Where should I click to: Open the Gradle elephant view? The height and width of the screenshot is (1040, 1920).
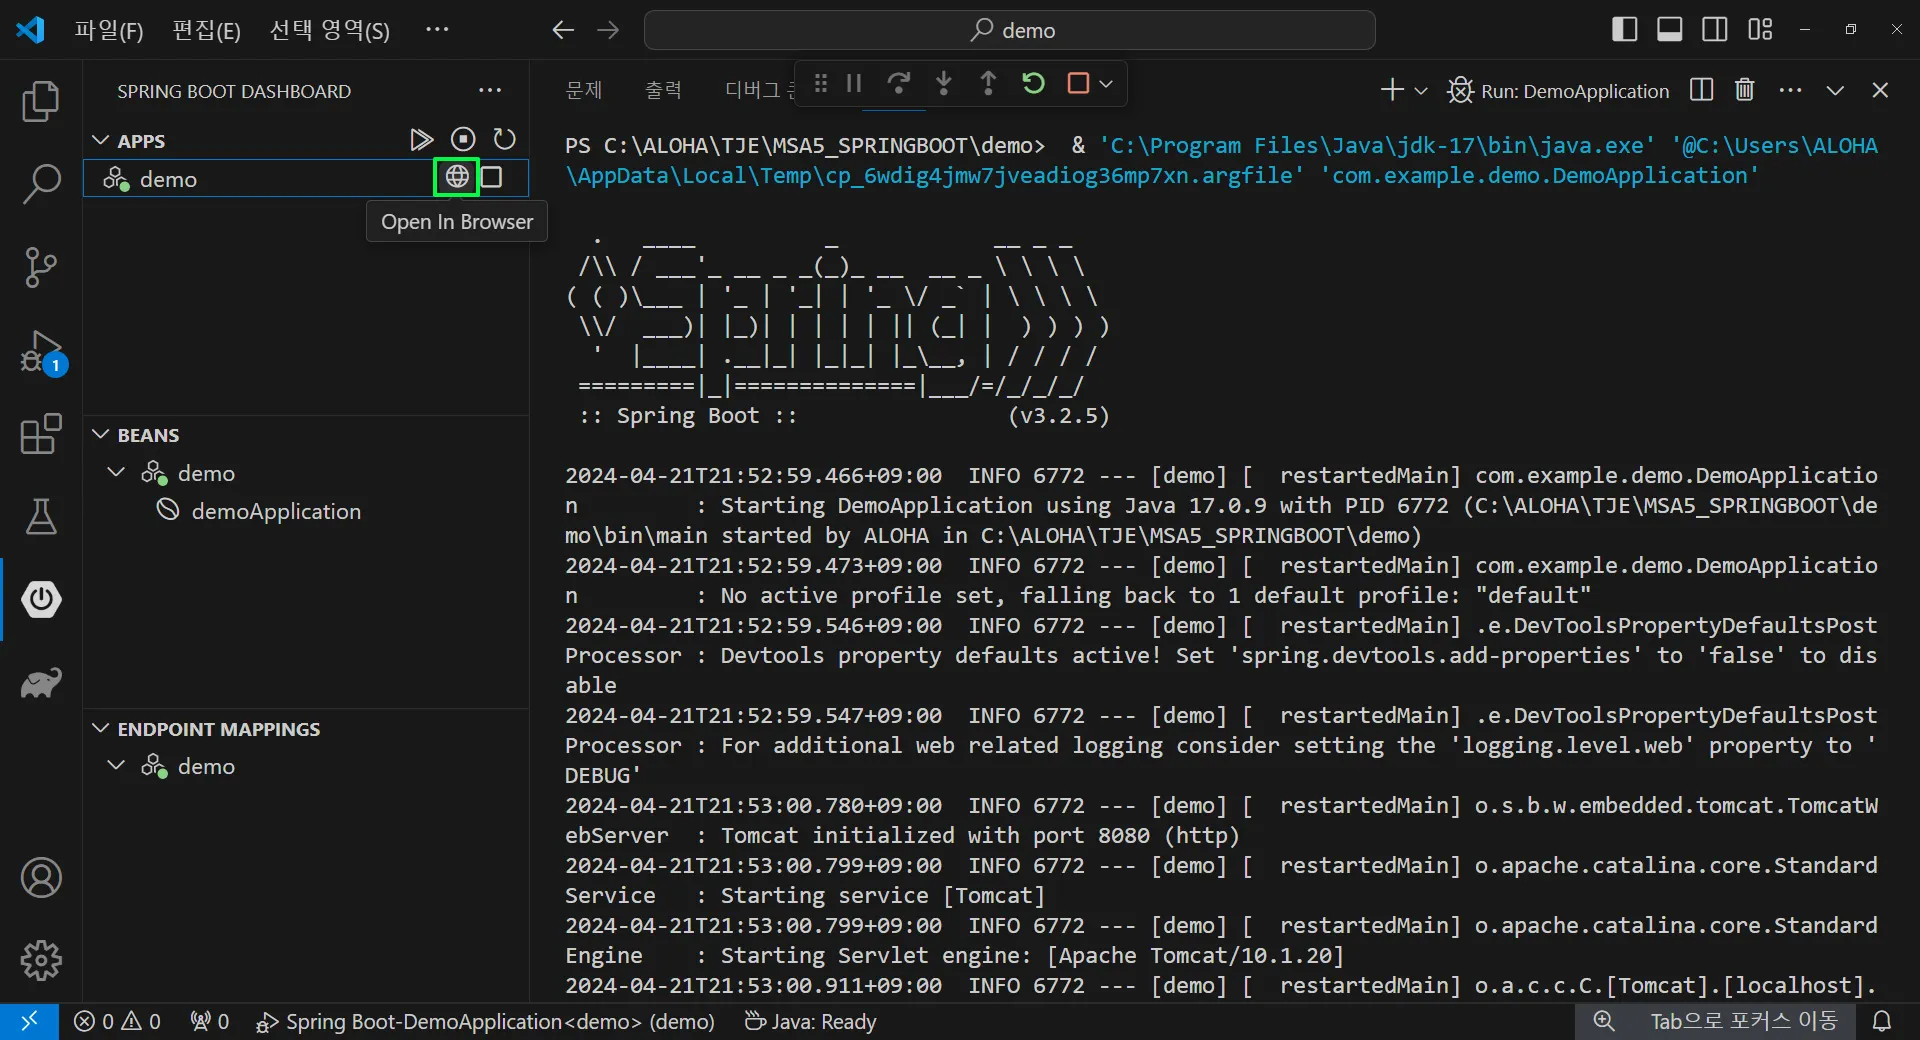click(x=41, y=683)
